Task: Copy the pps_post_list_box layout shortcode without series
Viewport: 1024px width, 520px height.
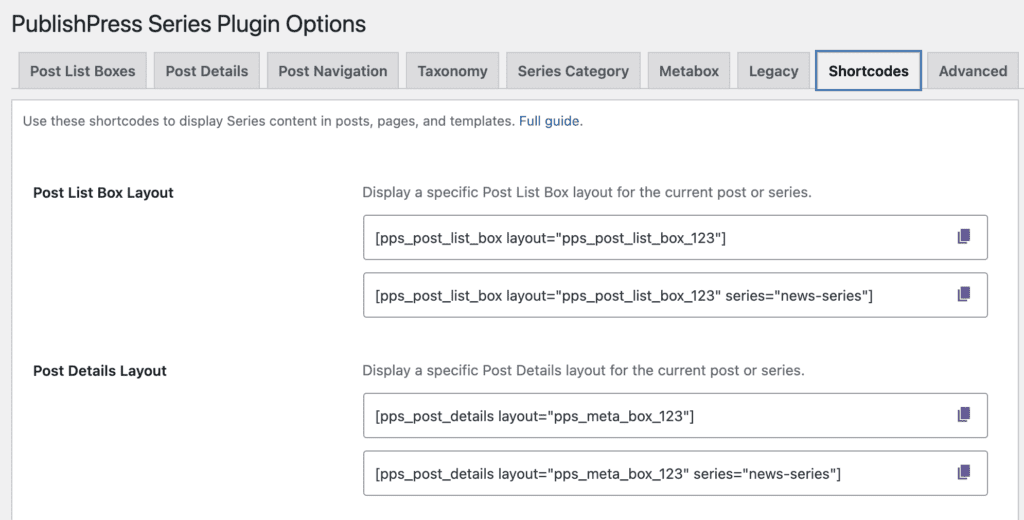Action: coord(963,237)
